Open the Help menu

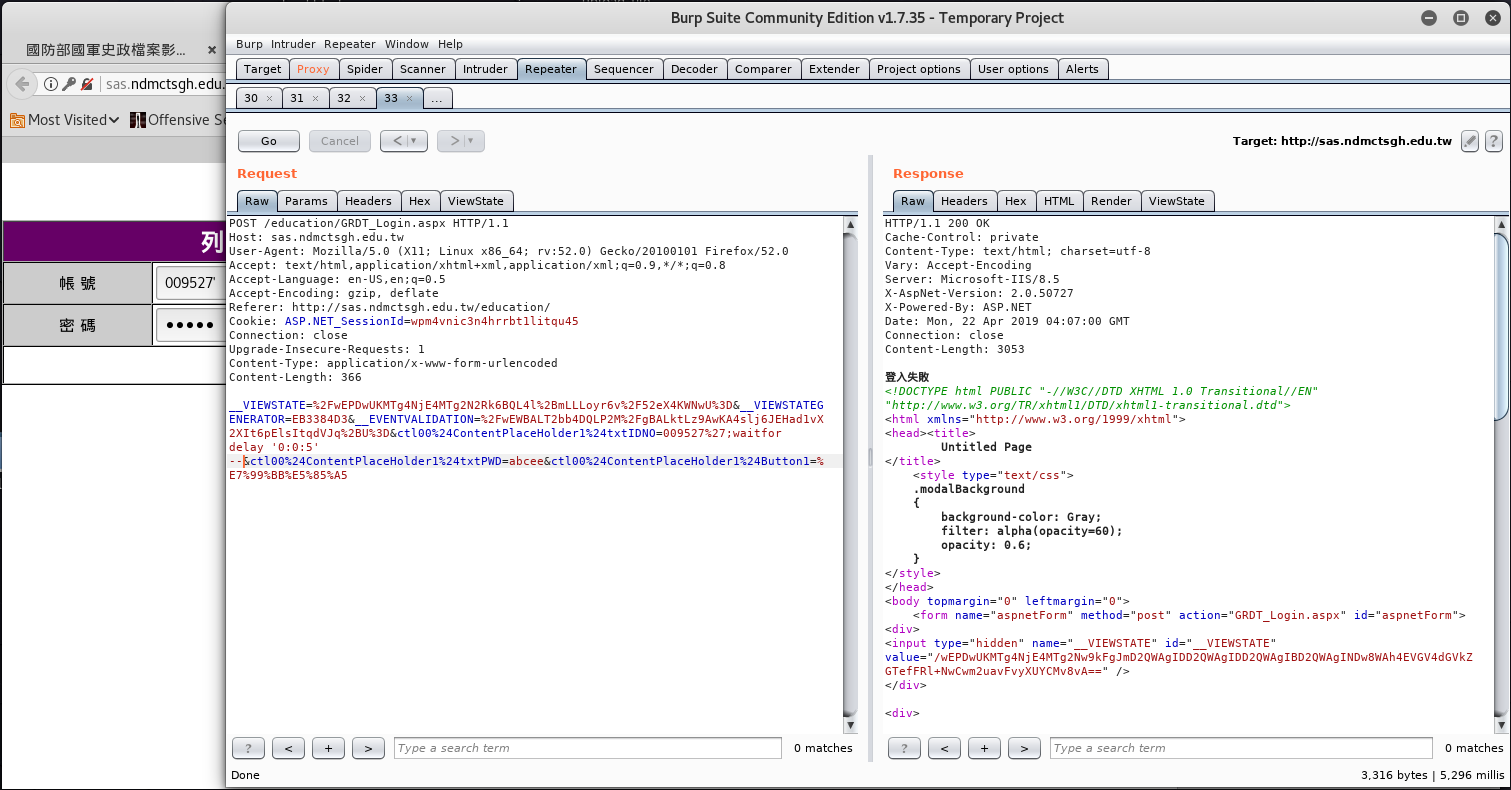(x=450, y=44)
